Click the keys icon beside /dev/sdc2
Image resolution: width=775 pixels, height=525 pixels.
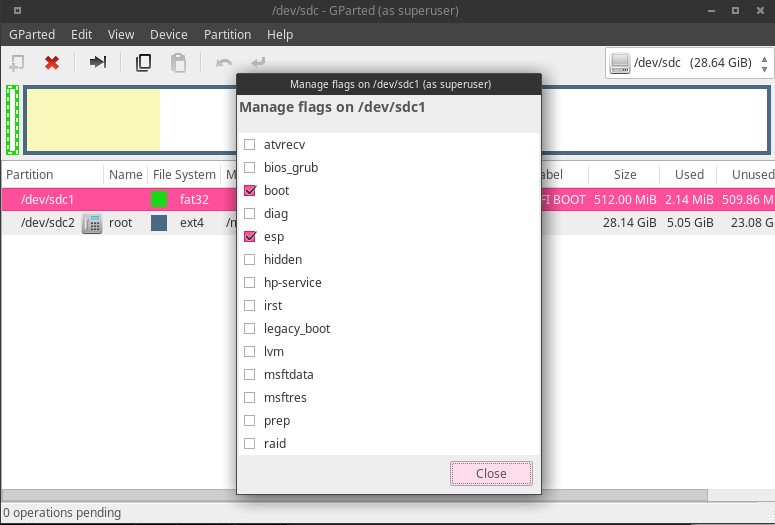pos(92,223)
